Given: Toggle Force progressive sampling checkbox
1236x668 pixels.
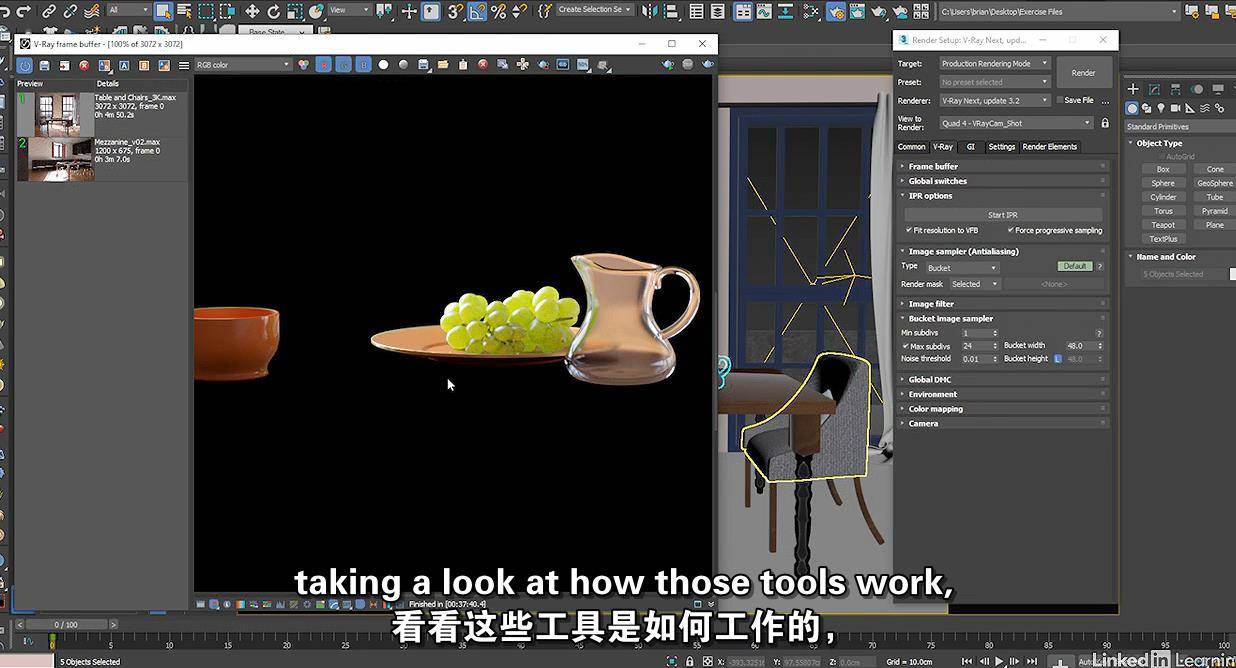Looking at the screenshot, I should tap(1011, 230).
